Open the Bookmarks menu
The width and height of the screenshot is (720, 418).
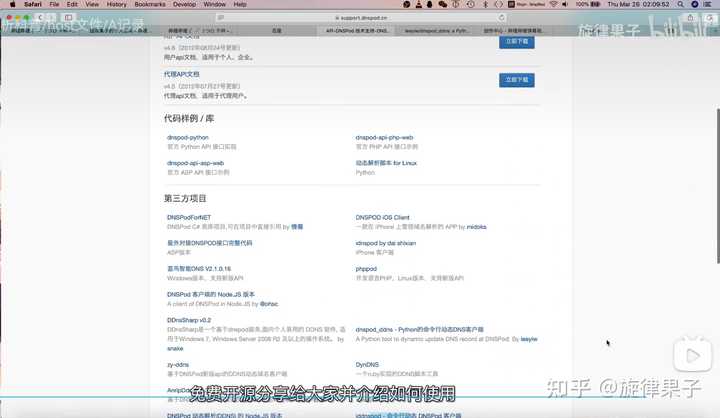(150, 4)
